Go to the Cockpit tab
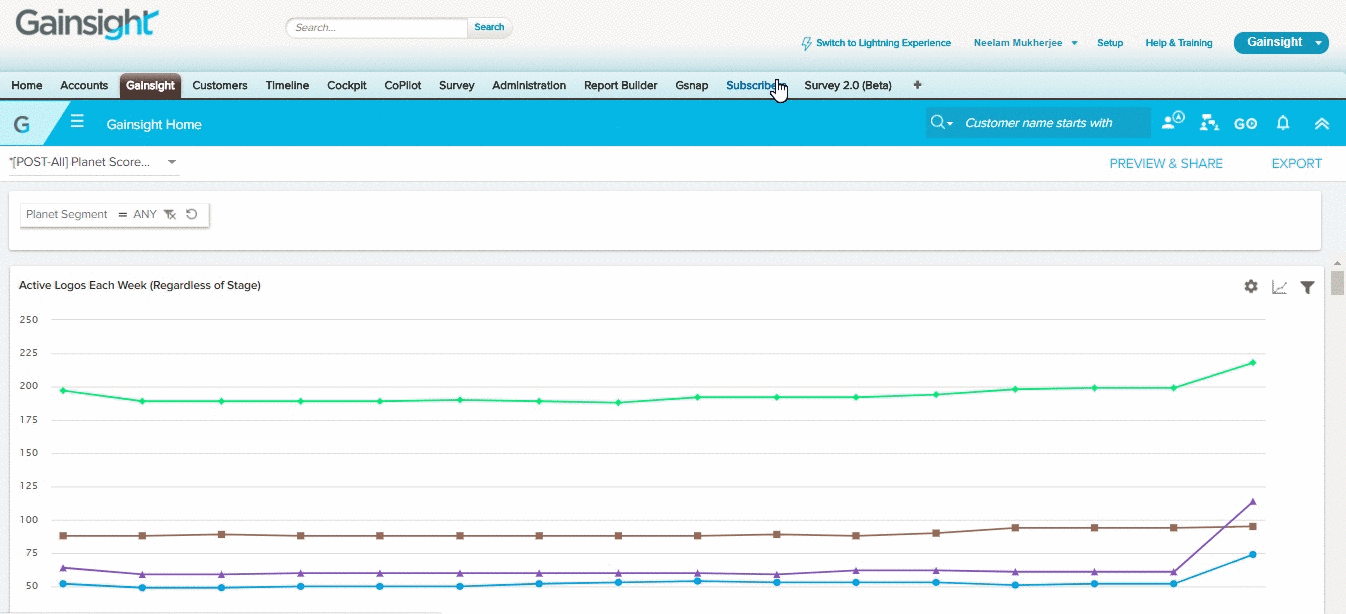This screenshot has width=1346, height=614. 347,85
